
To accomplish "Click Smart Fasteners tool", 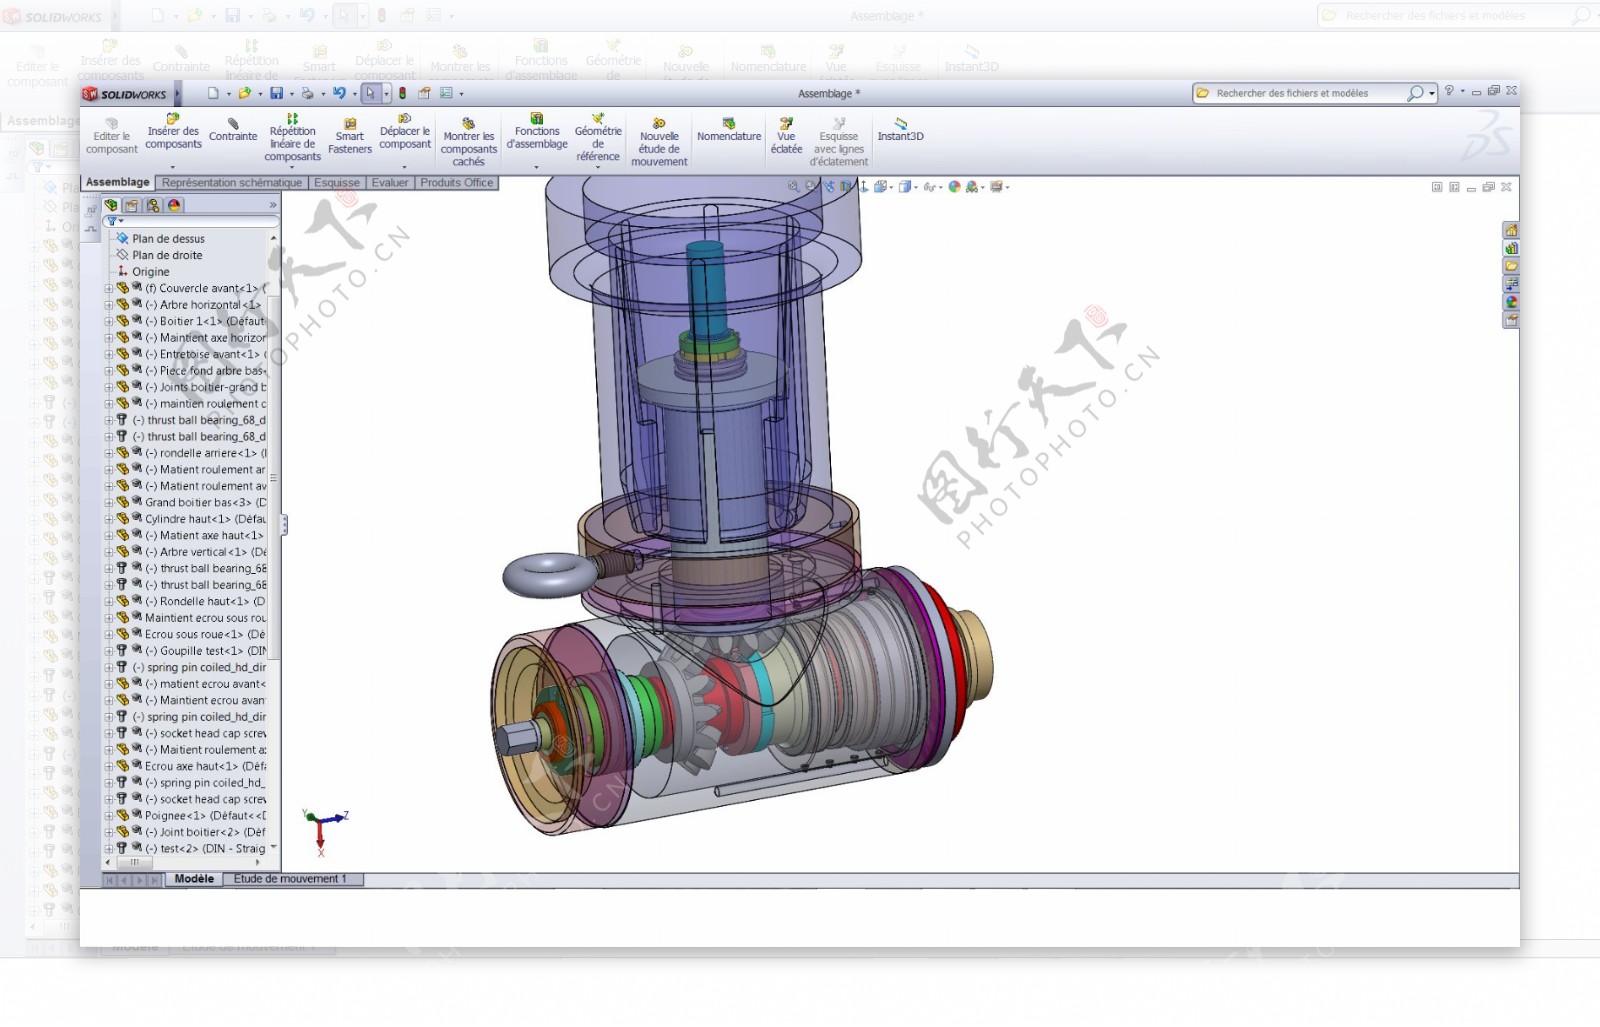I will click(349, 136).
